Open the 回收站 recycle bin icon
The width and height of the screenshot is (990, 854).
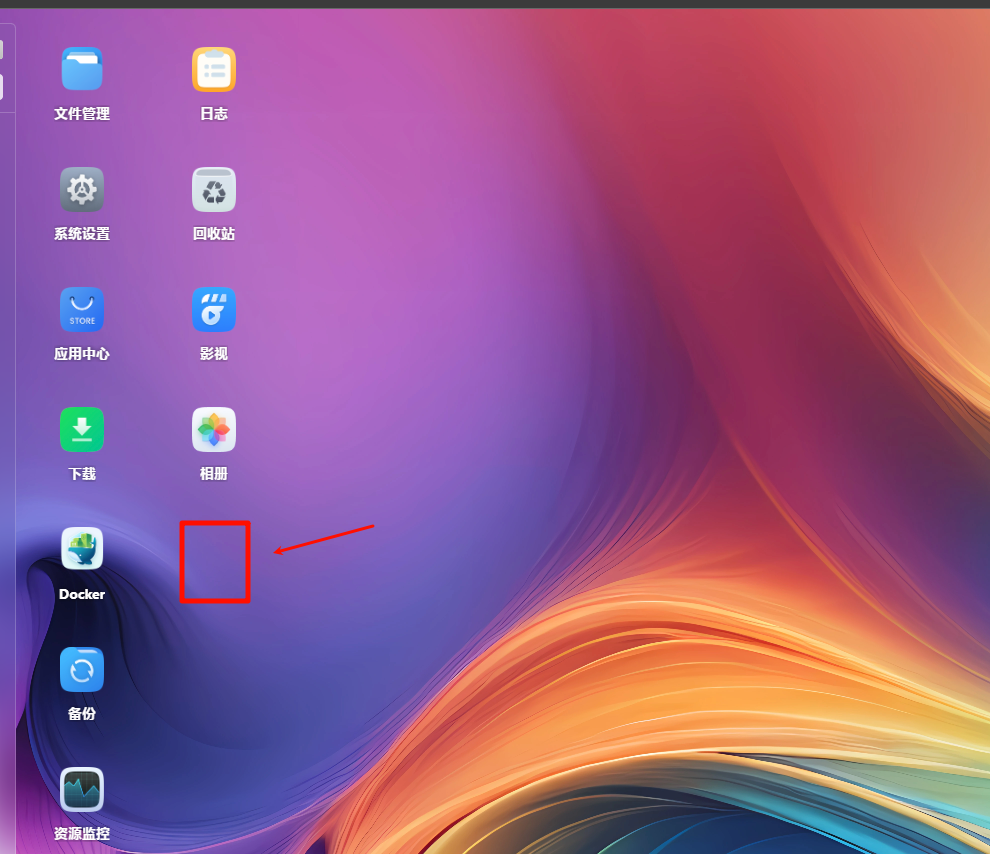click(214, 189)
